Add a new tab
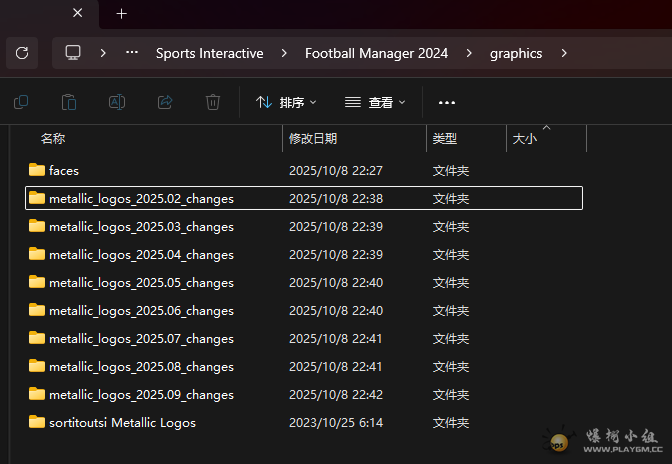The width and height of the screenshot is (672, 464). (122, 14)
